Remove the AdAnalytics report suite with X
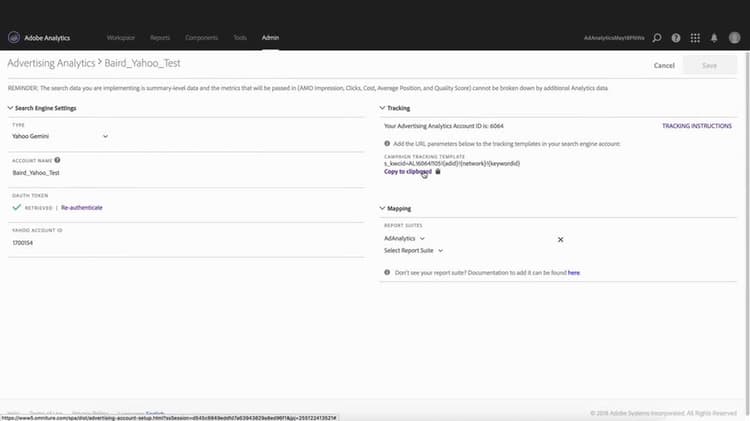Screen dimensions: 750x421 561,239
